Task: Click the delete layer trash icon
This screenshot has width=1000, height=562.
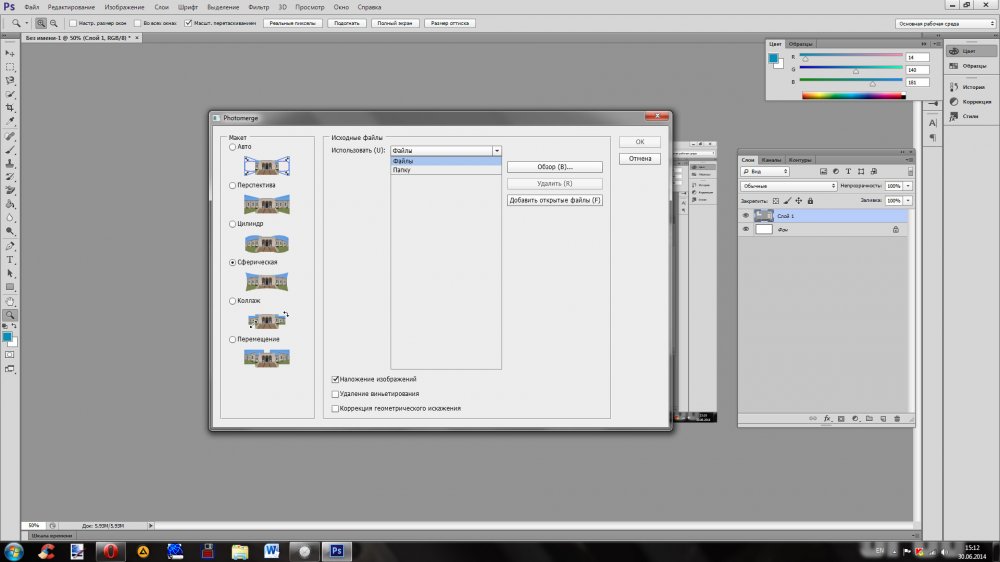Action: pos(897,417)
